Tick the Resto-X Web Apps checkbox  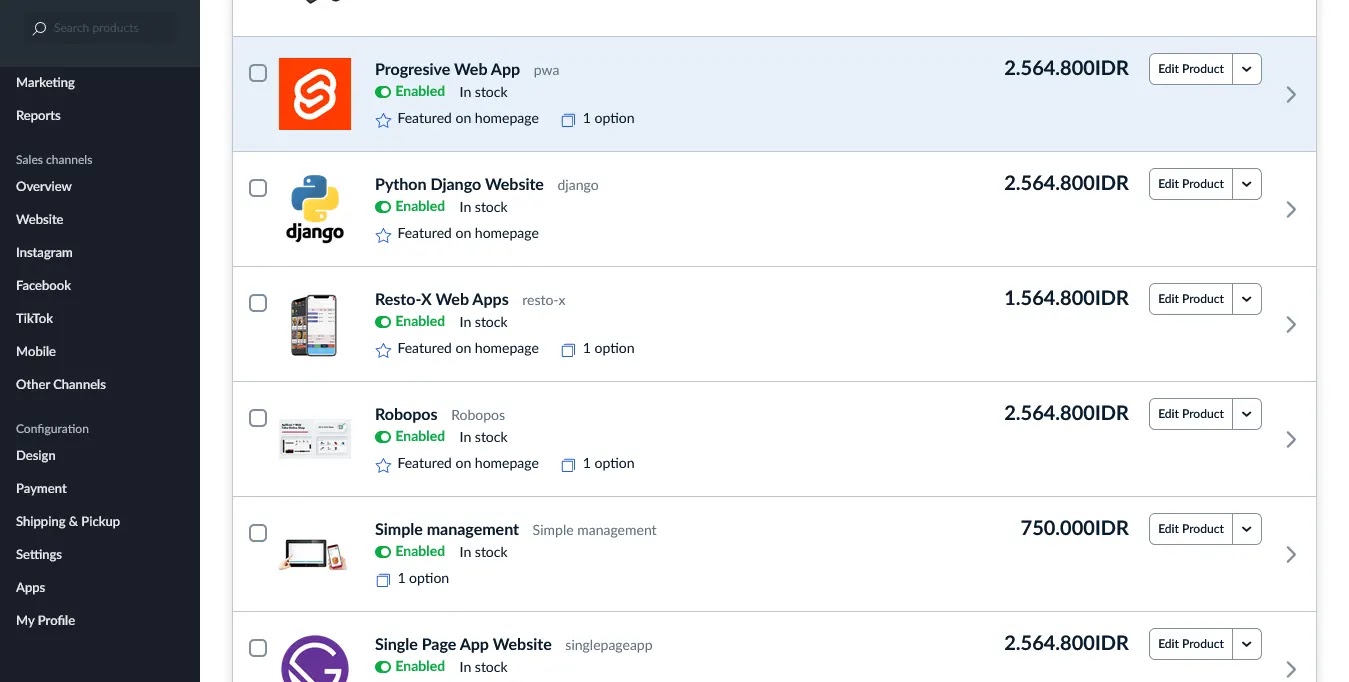pyautogui.click(x=258, y=303)
